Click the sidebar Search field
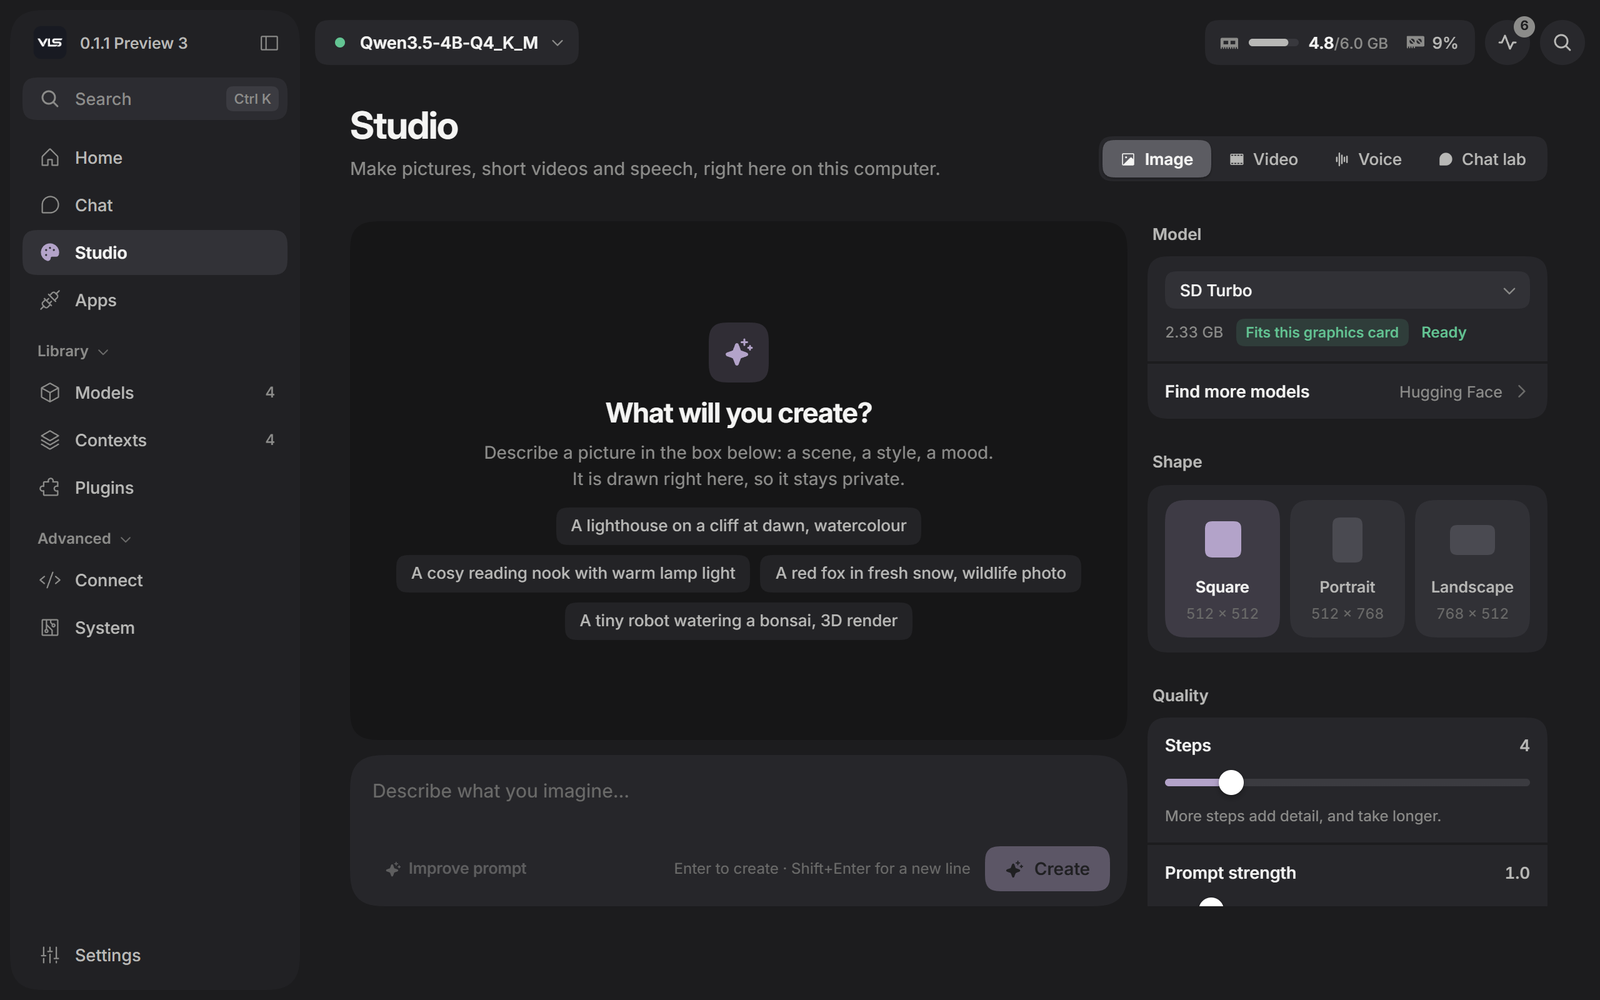 click(x=155, y=99)
